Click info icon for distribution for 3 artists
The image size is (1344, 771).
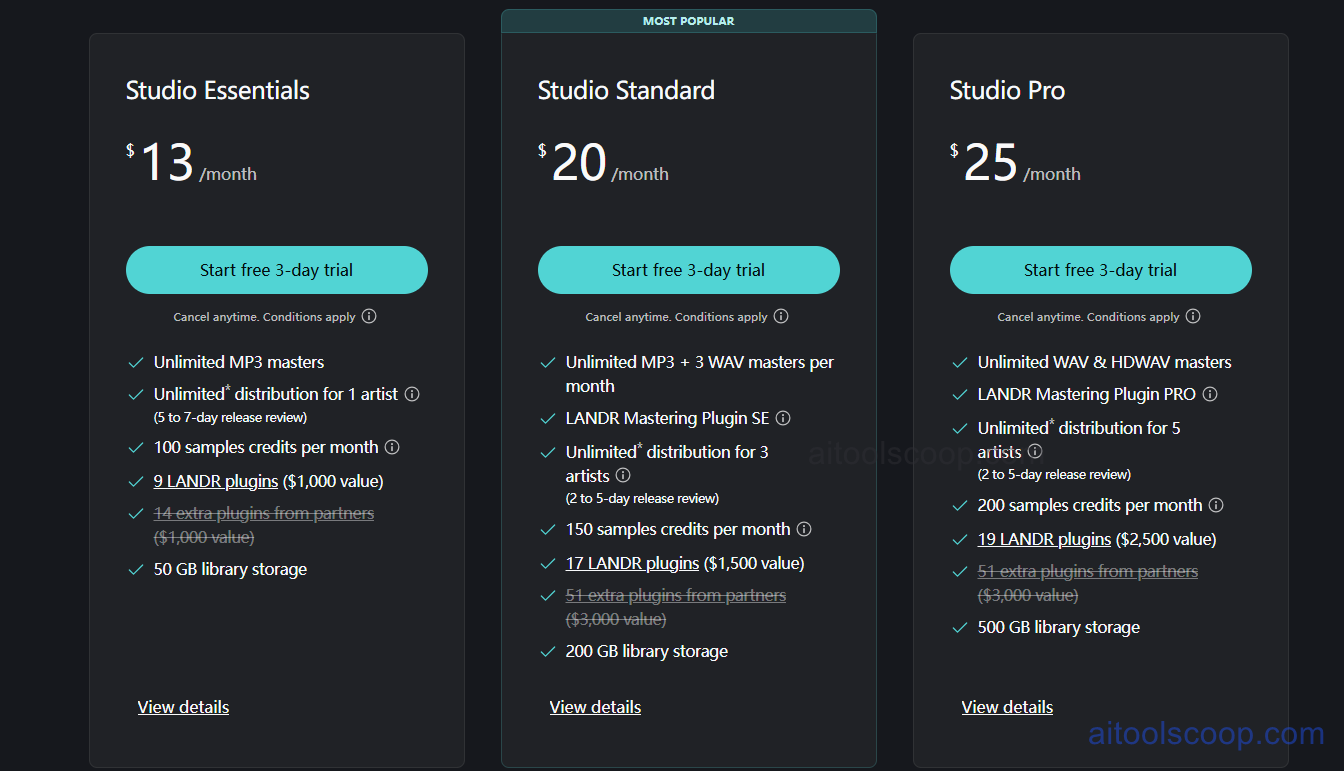click(623, 475)
